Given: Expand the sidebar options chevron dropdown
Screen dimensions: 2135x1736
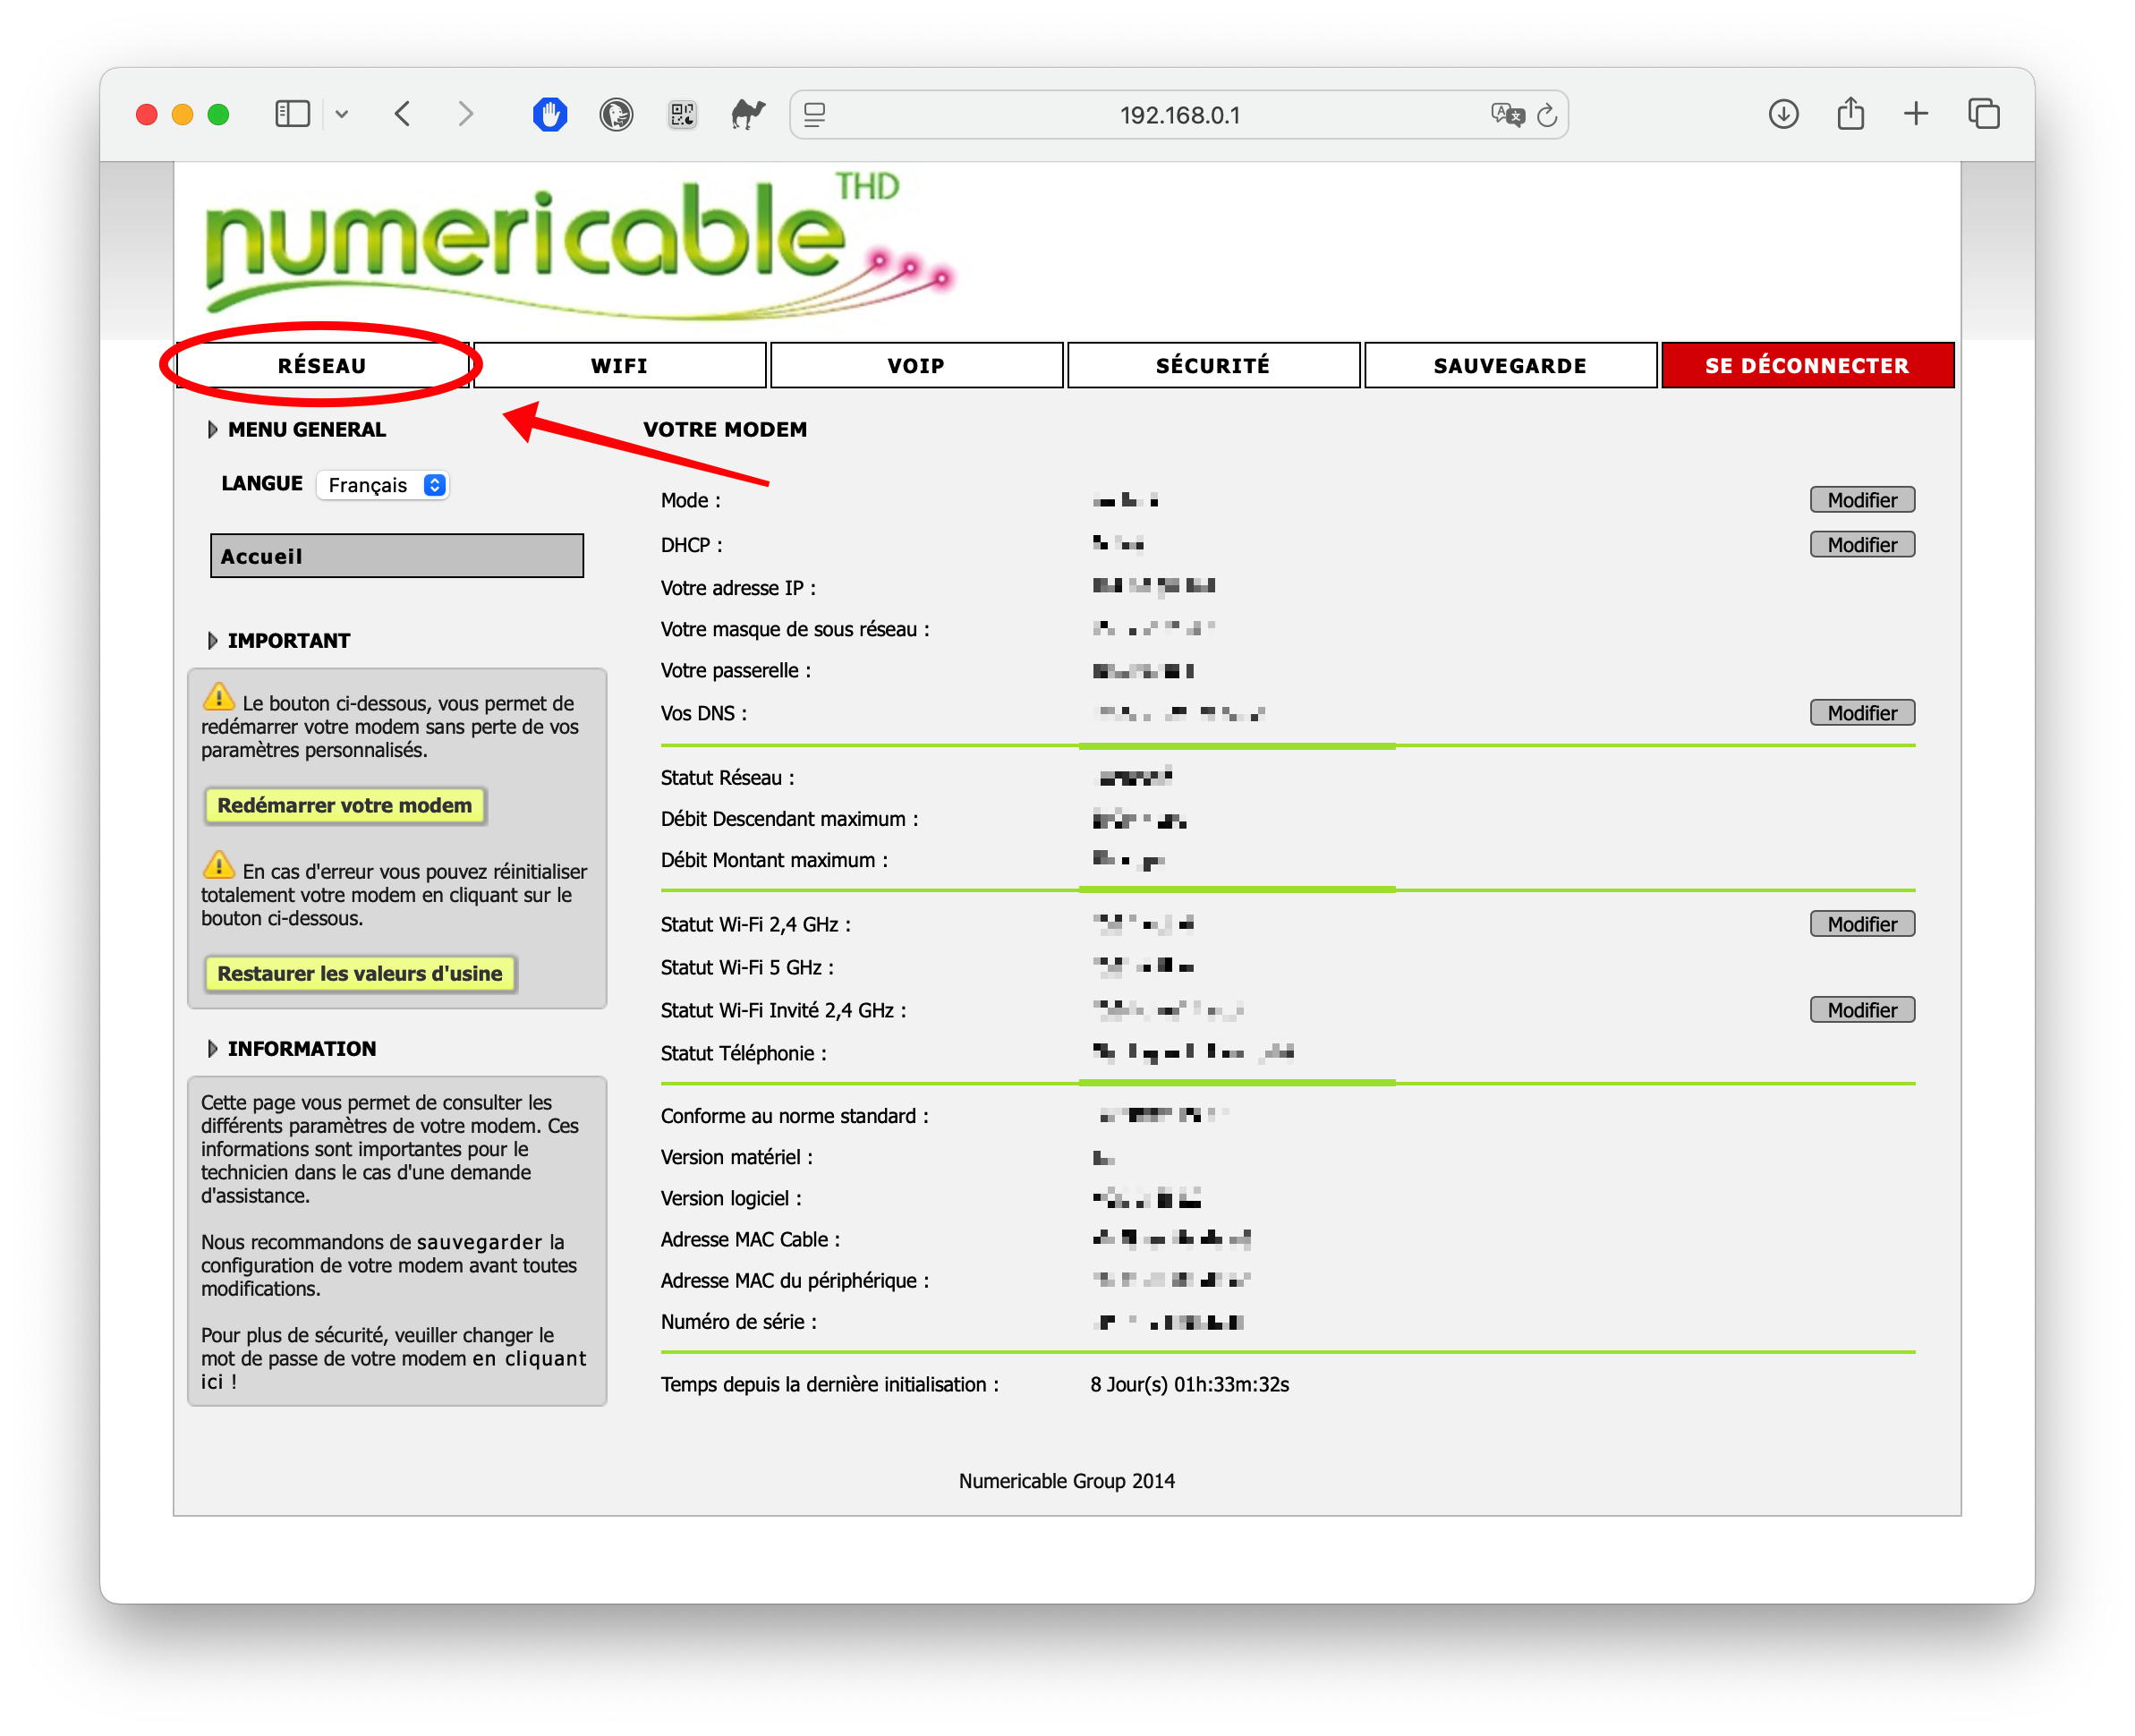Looking at the screenshot, I should point(342,115).
